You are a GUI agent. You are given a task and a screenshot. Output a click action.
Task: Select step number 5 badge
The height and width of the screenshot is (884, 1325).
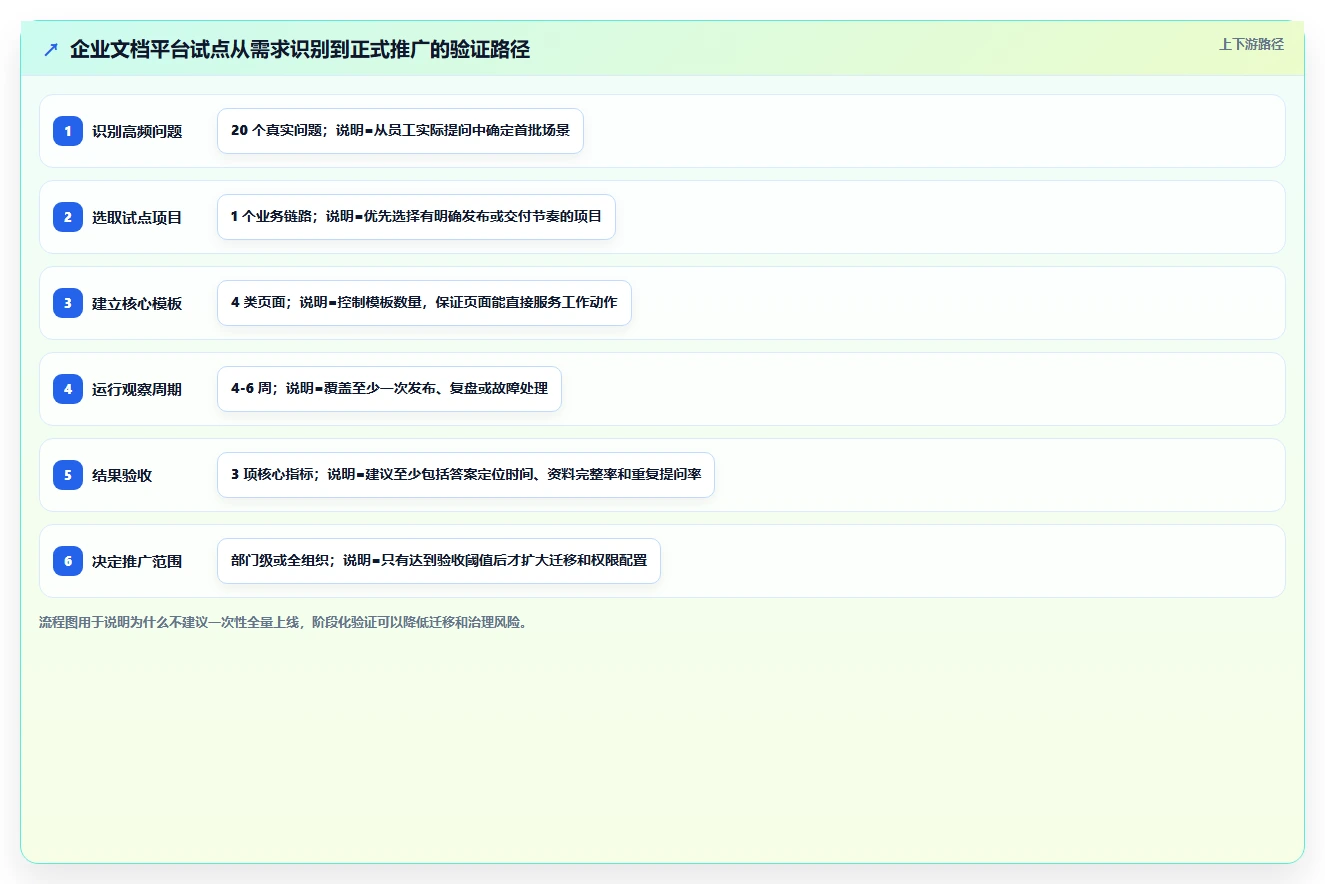[x=68, y=475]
